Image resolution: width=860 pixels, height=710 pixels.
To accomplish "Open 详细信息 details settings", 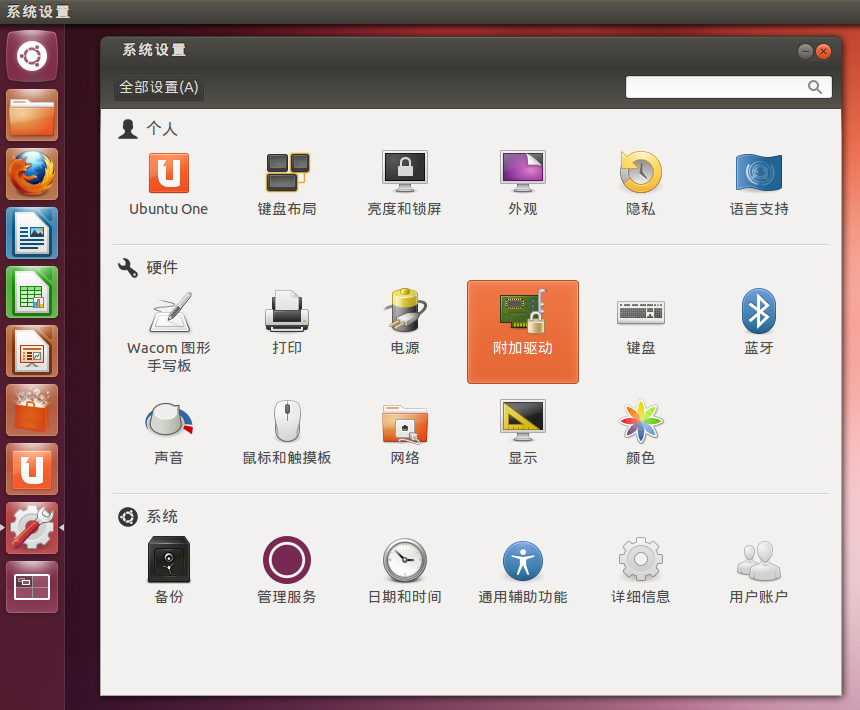I will (x=641, y=570).
